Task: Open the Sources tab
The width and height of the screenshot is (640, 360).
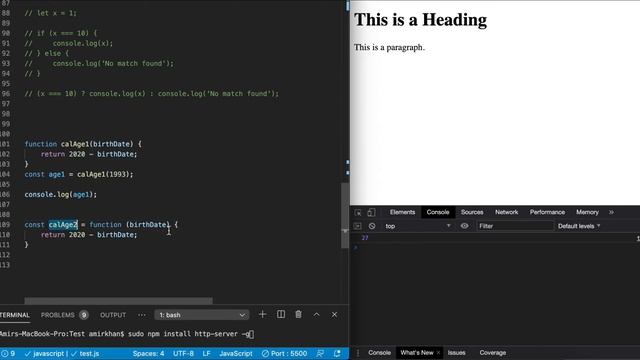Action: tap(472, 212)
